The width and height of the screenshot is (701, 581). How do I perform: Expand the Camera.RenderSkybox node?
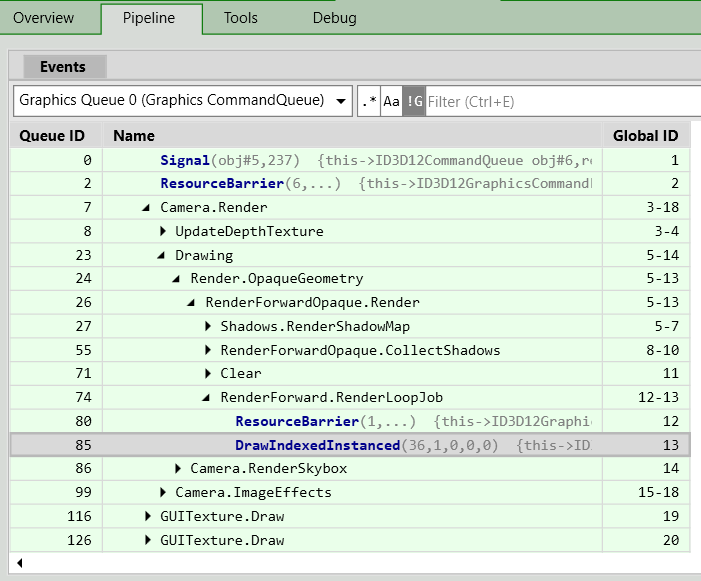pos(178,469)
